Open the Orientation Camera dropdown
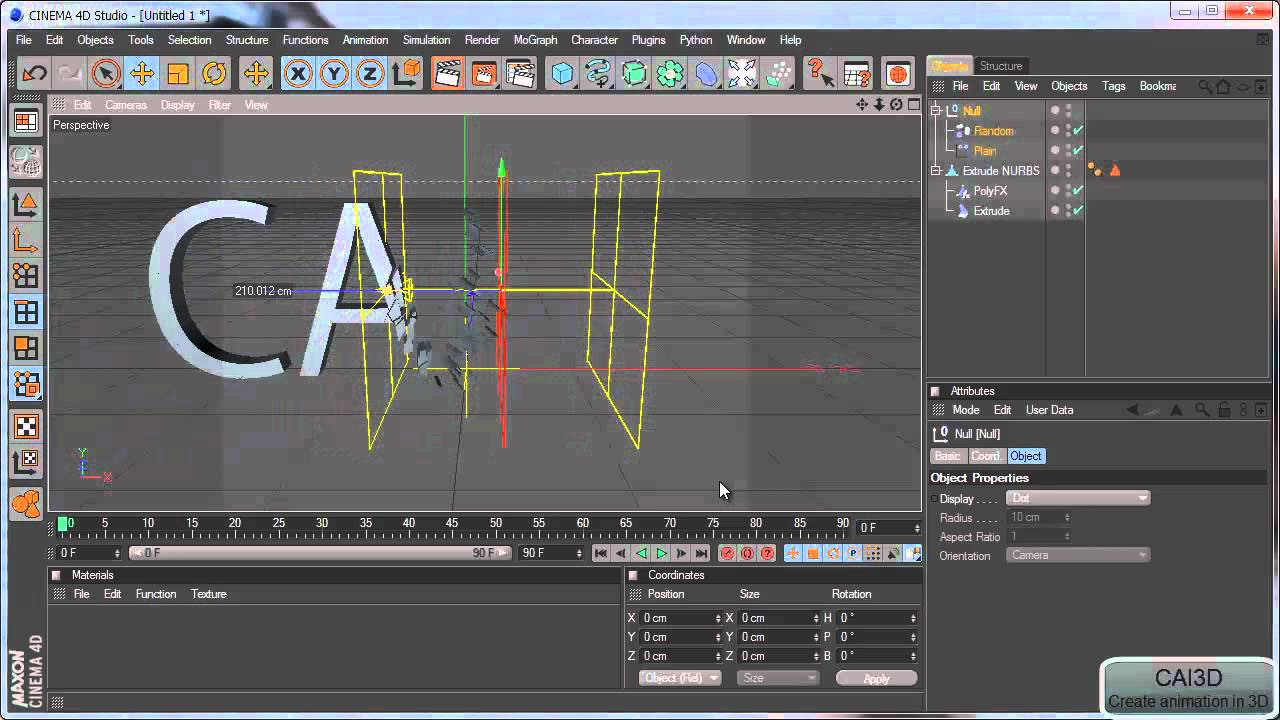The image size is (1280, 720). pyautogui.click(x=1077, y=555)
